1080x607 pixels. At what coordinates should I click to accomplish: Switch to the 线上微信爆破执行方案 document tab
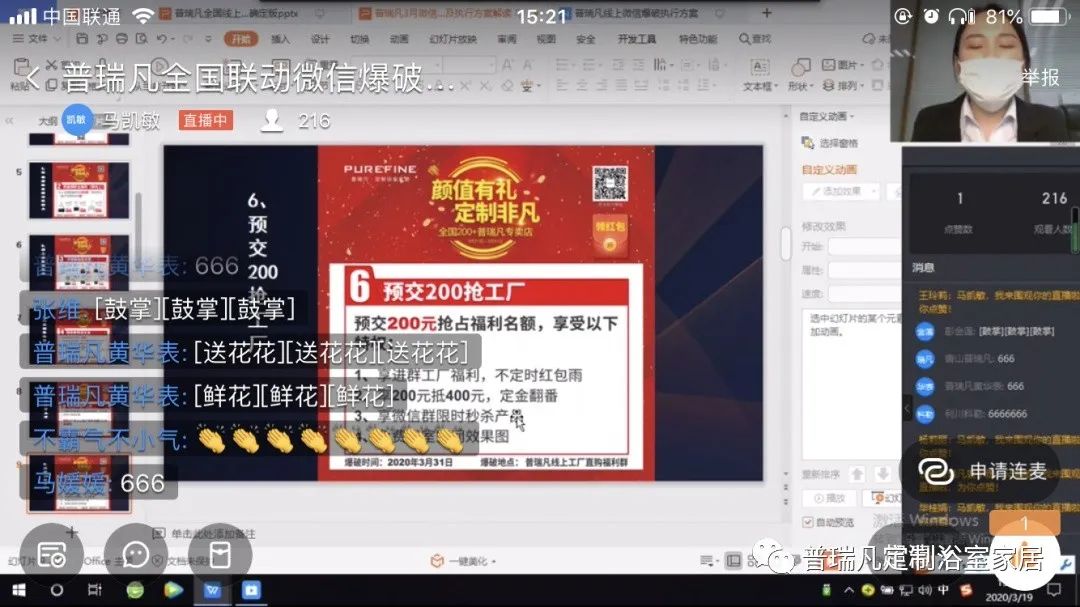[637, 13]
